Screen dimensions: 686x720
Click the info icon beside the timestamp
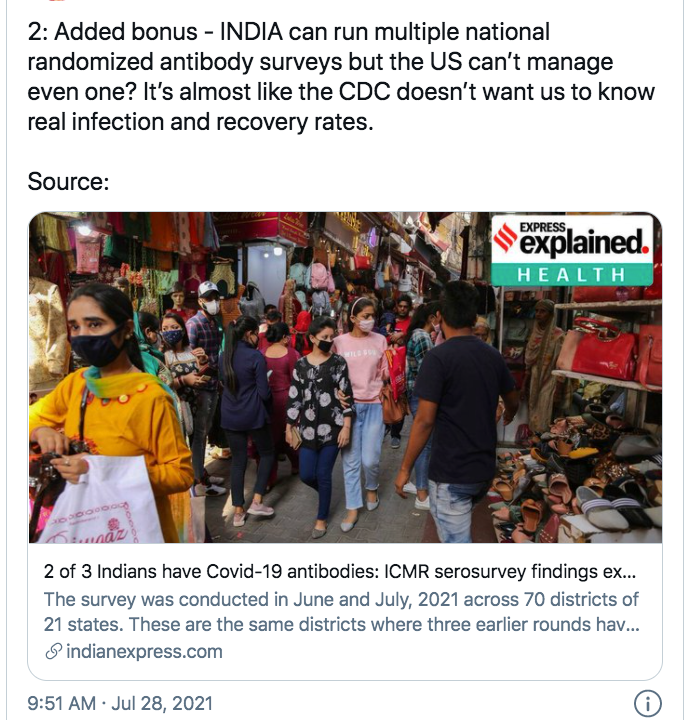coord(648,703)
